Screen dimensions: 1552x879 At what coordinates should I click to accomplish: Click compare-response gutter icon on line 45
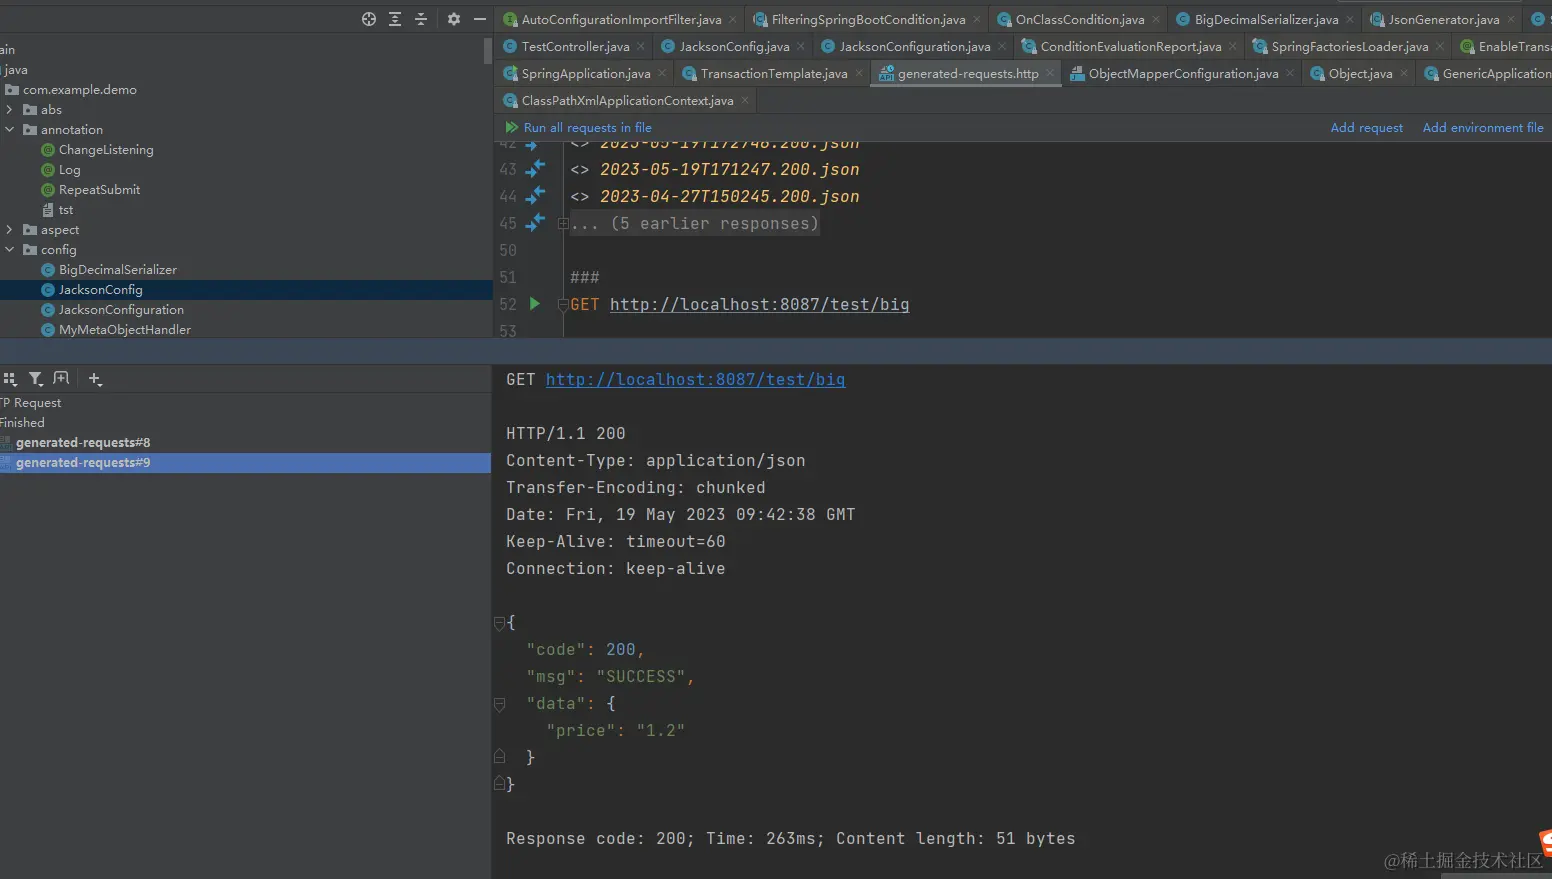coord(536,222)
